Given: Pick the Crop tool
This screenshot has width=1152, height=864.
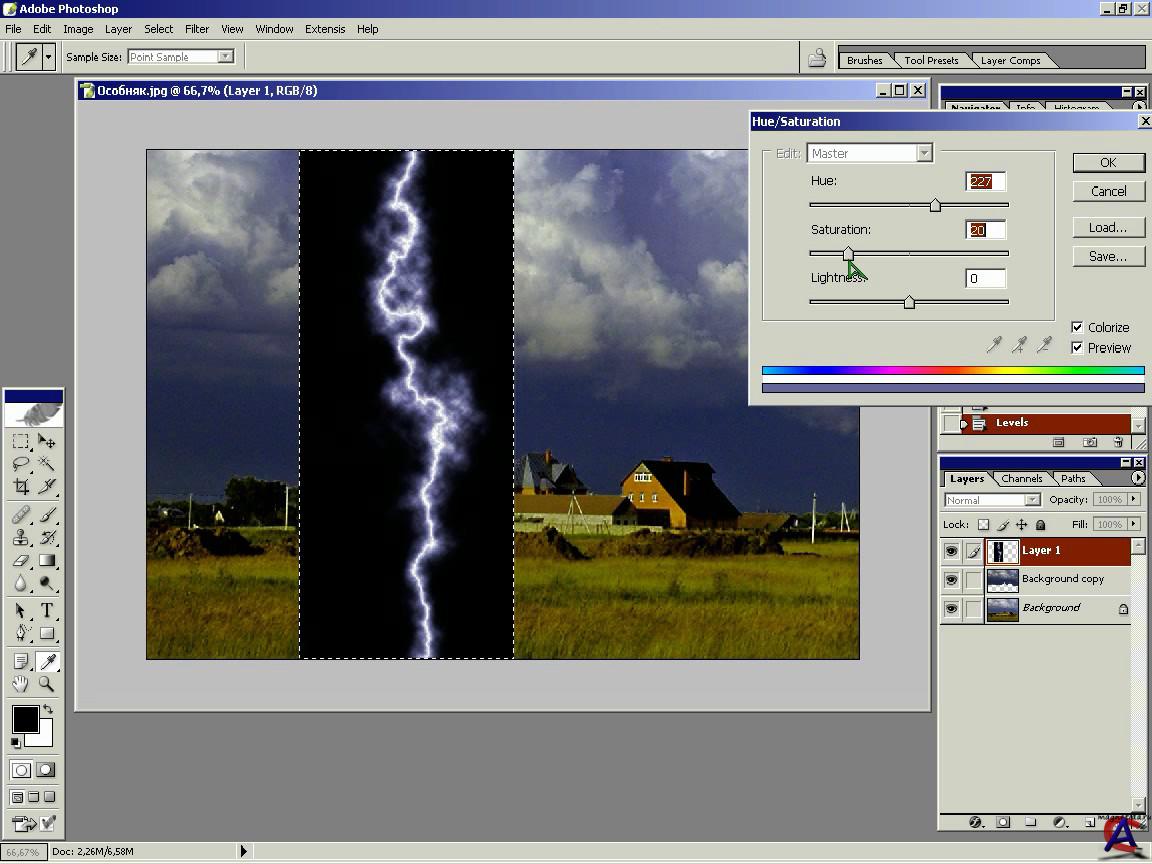Looking at the screenshot, I should (20, 487).
